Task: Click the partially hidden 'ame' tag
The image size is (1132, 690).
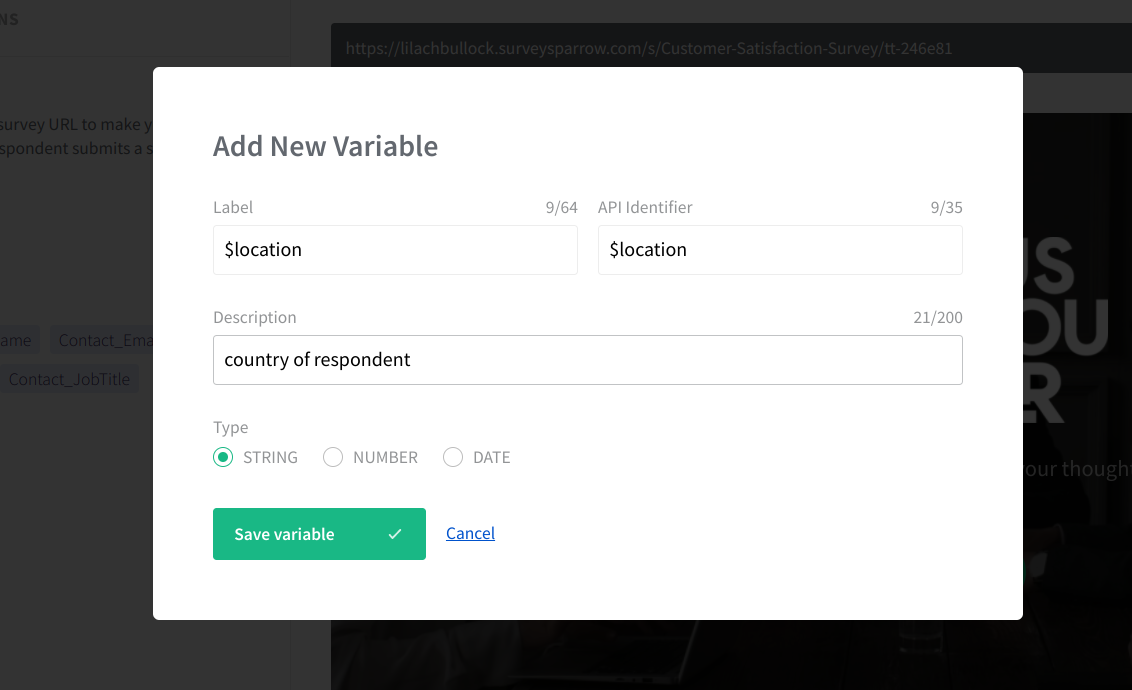Action: tap(17, 340)
